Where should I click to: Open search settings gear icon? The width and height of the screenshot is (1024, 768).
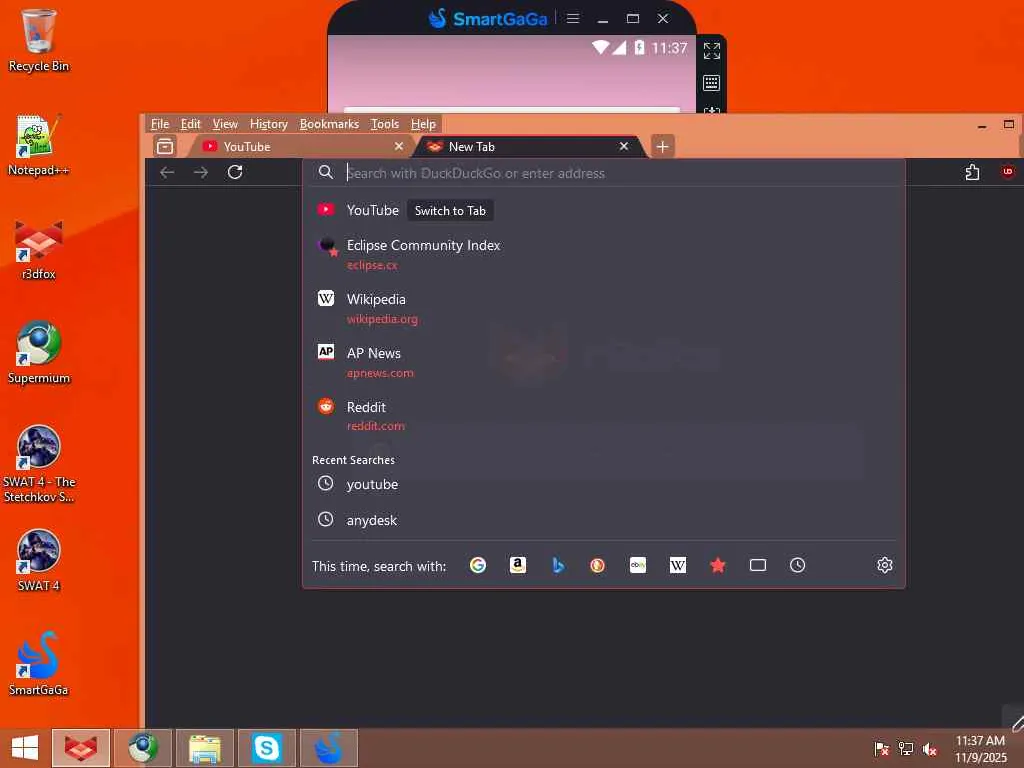884,565
